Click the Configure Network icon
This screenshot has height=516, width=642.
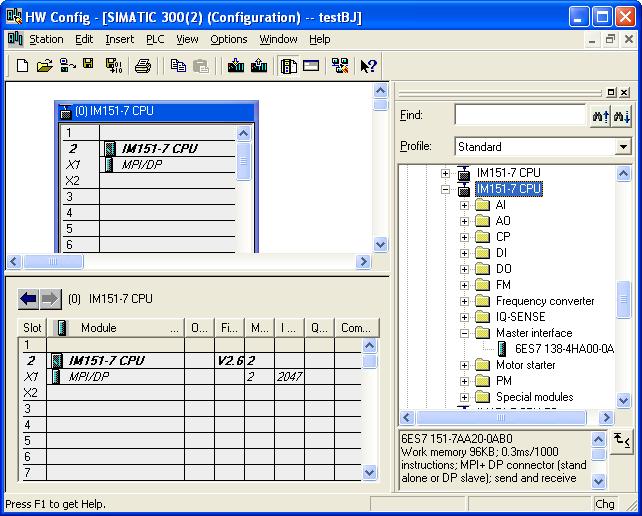(340, 66)
